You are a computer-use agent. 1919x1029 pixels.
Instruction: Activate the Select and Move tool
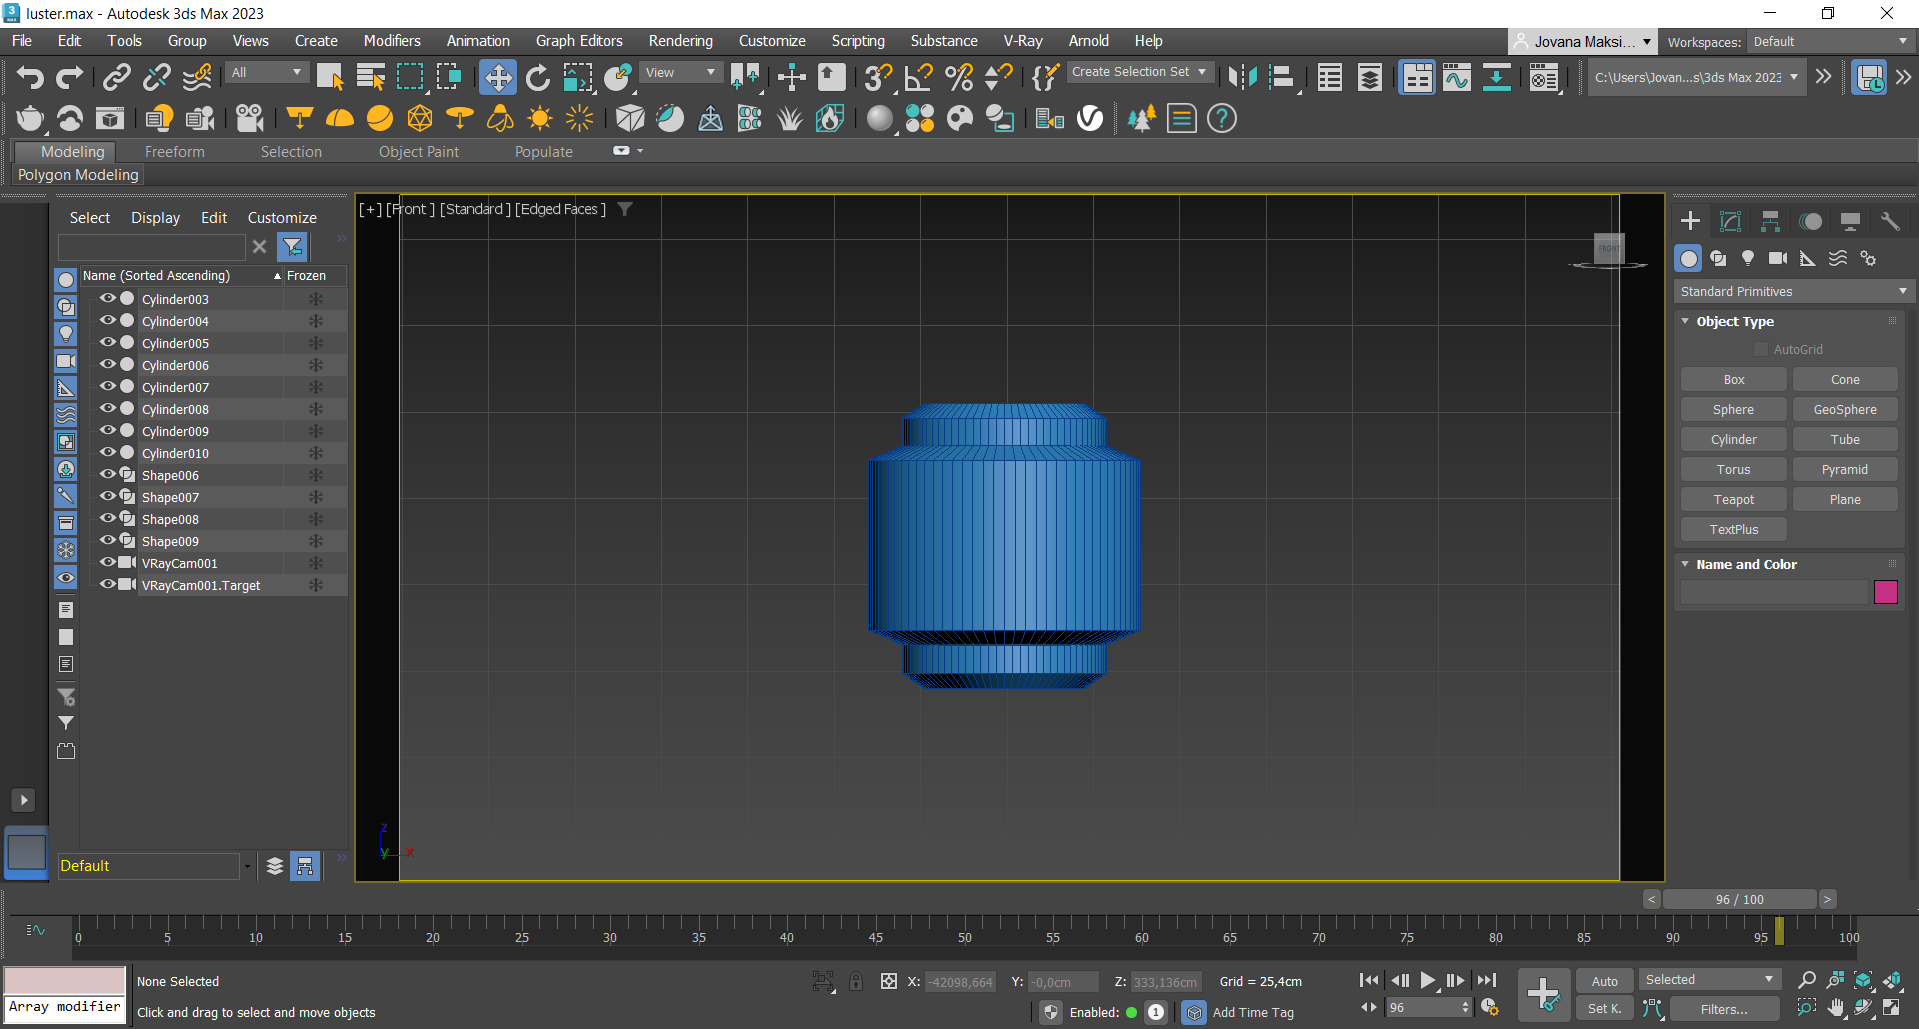(x=497, y=77)
